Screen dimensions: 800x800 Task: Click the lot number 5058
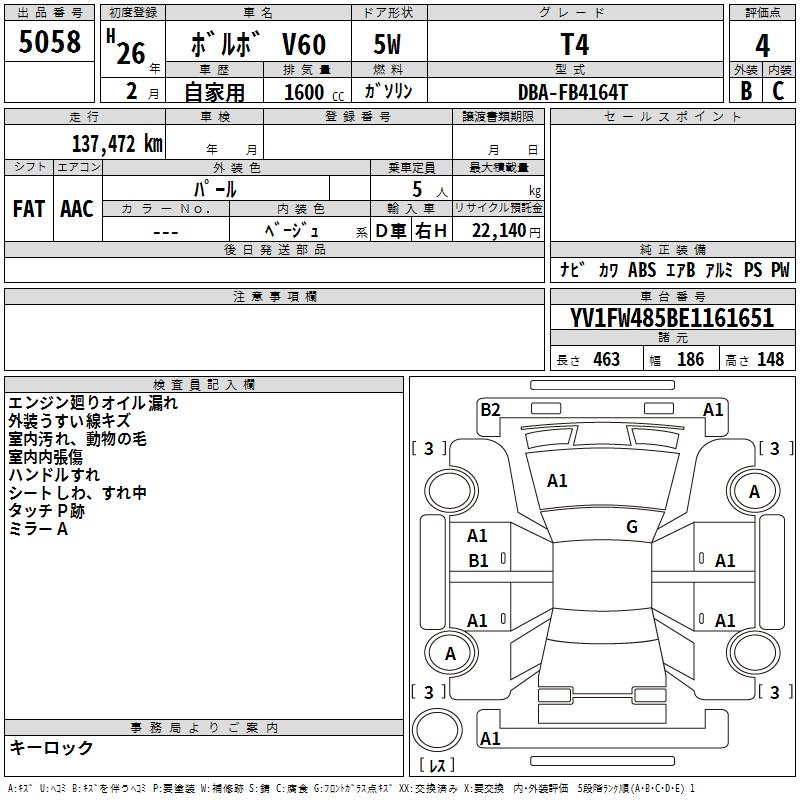click(x=49, y=41)
